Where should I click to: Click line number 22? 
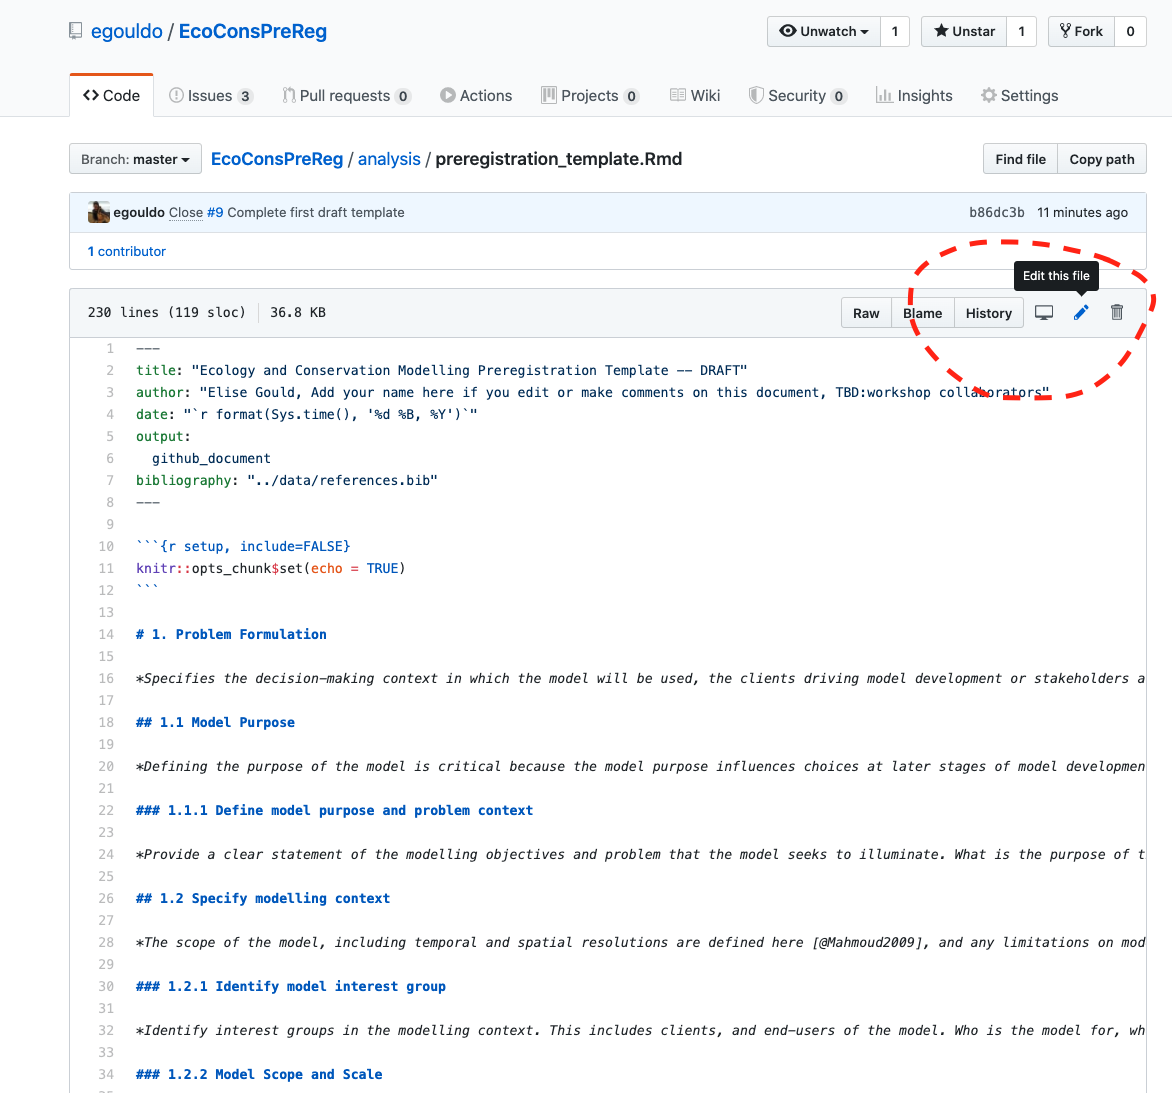point(106,810)
